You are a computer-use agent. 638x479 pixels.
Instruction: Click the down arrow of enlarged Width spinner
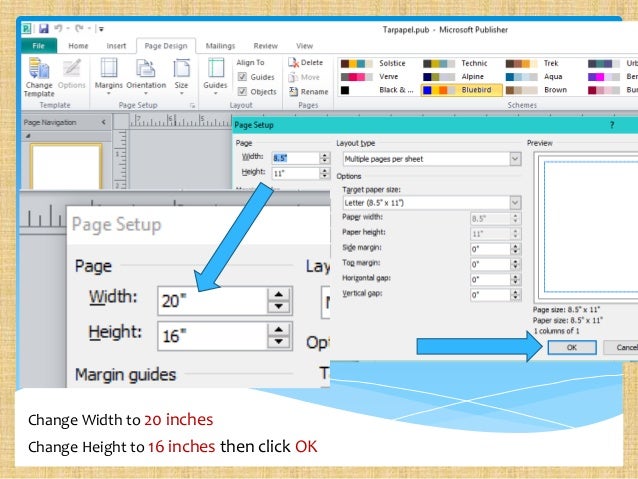pos(279,307)
